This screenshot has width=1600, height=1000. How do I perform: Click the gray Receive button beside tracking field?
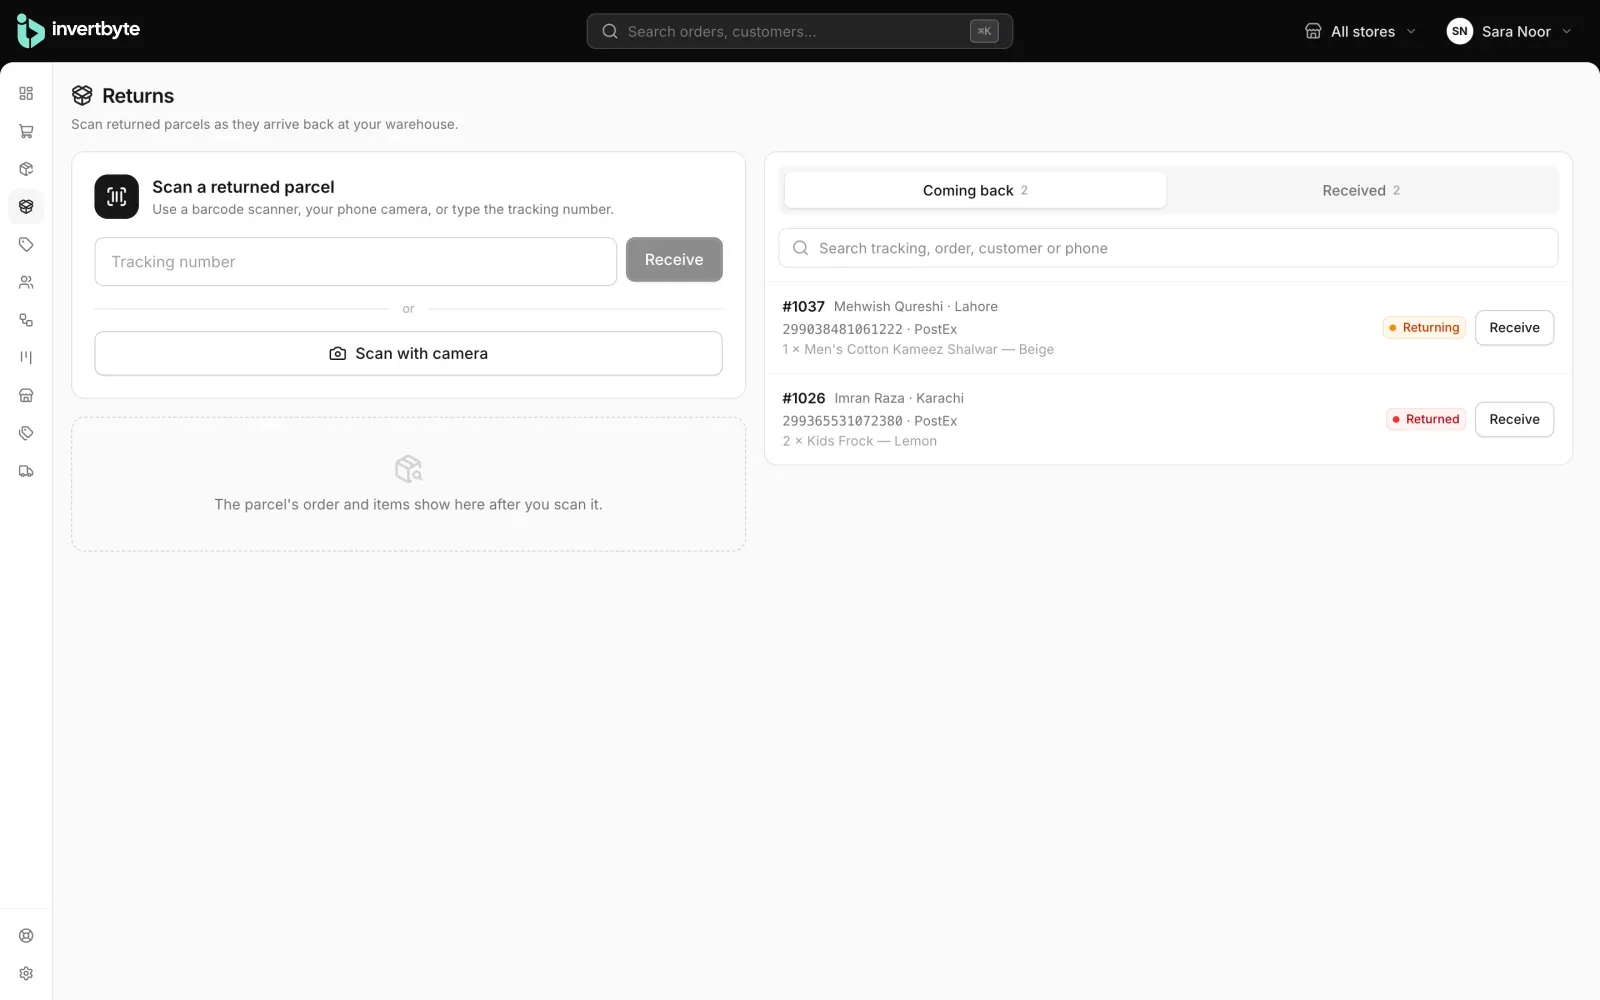point(674,260)
